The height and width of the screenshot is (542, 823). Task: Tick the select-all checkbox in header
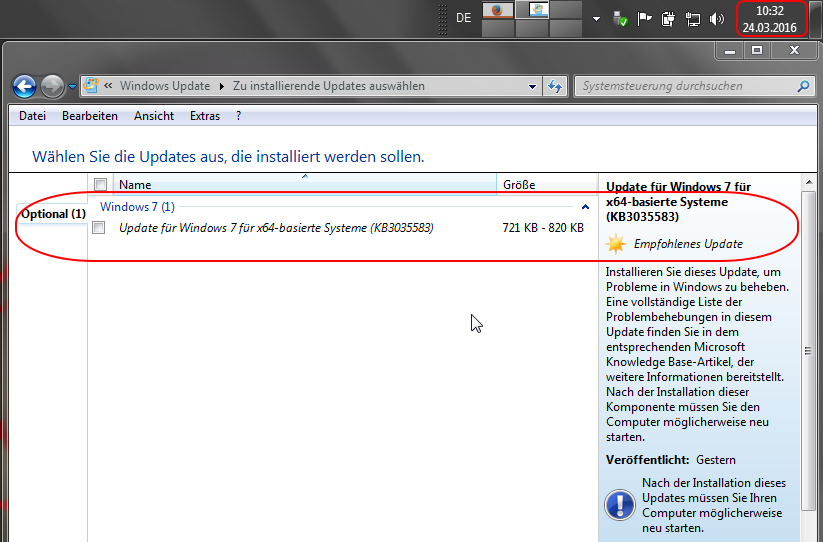pyautogui.click(x=100, y=184)
